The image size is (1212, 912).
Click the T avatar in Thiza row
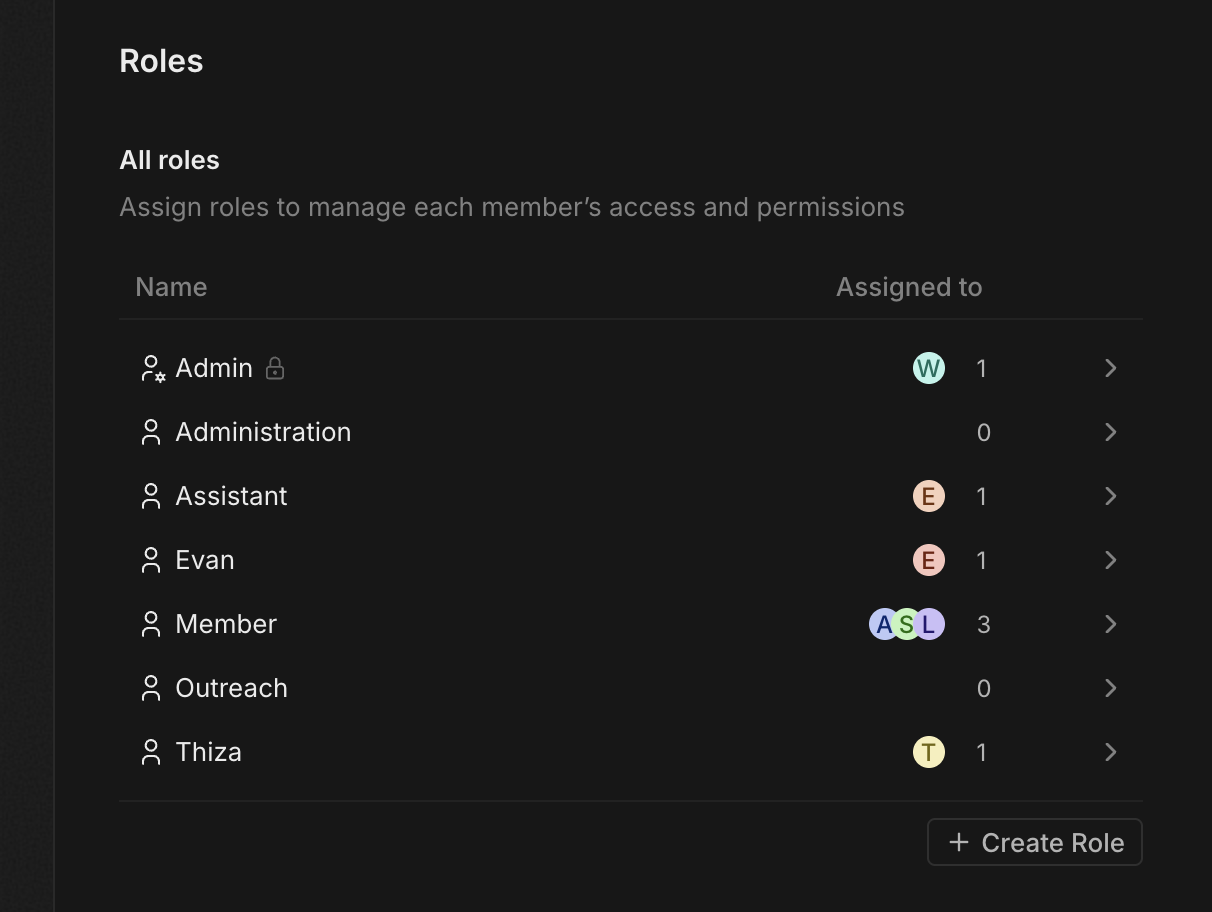(928, 752)
